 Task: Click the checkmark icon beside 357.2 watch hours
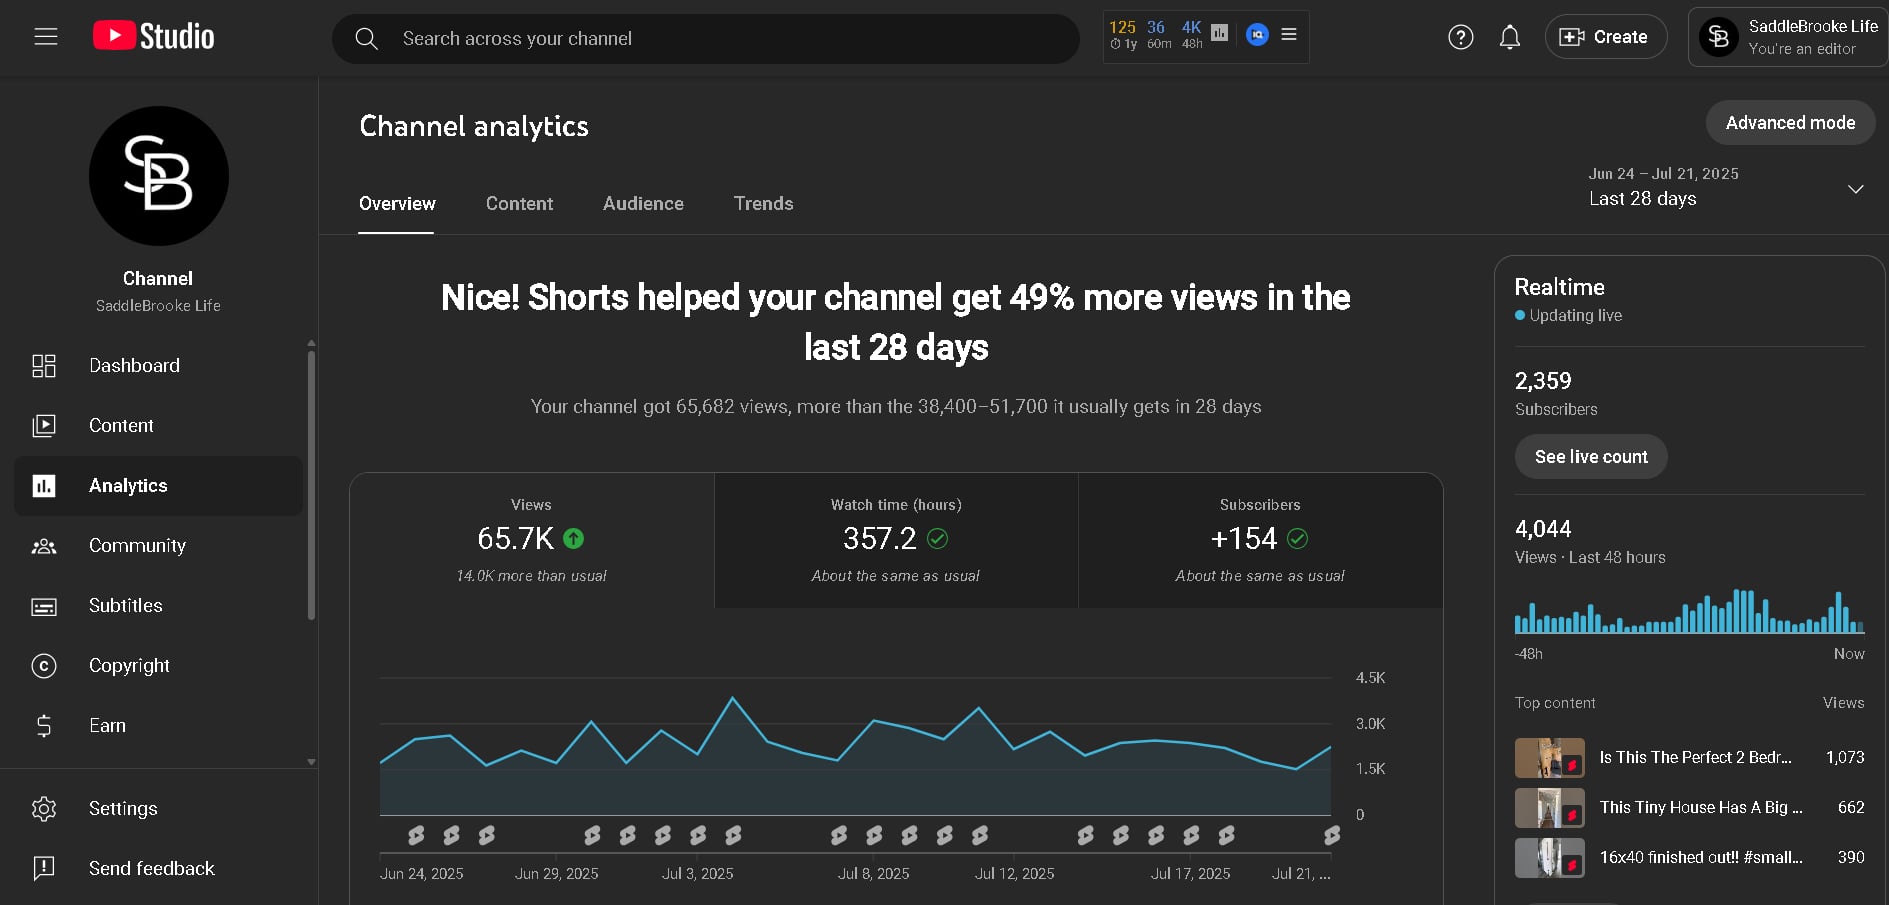(x=938, y=539)
